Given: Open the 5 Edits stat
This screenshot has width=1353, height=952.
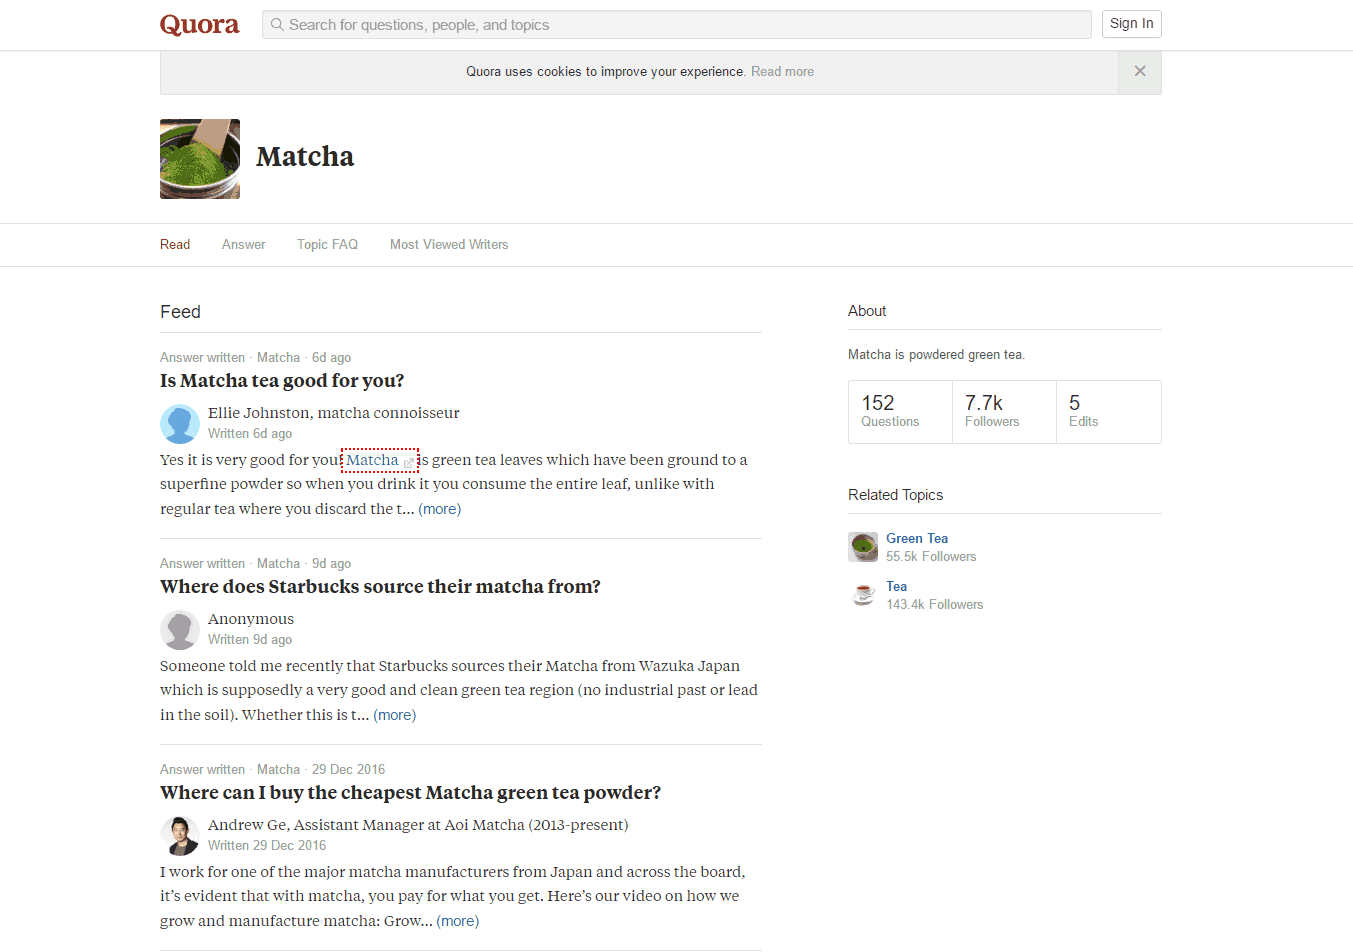Looking at the screenshot, I should 1109,412.
